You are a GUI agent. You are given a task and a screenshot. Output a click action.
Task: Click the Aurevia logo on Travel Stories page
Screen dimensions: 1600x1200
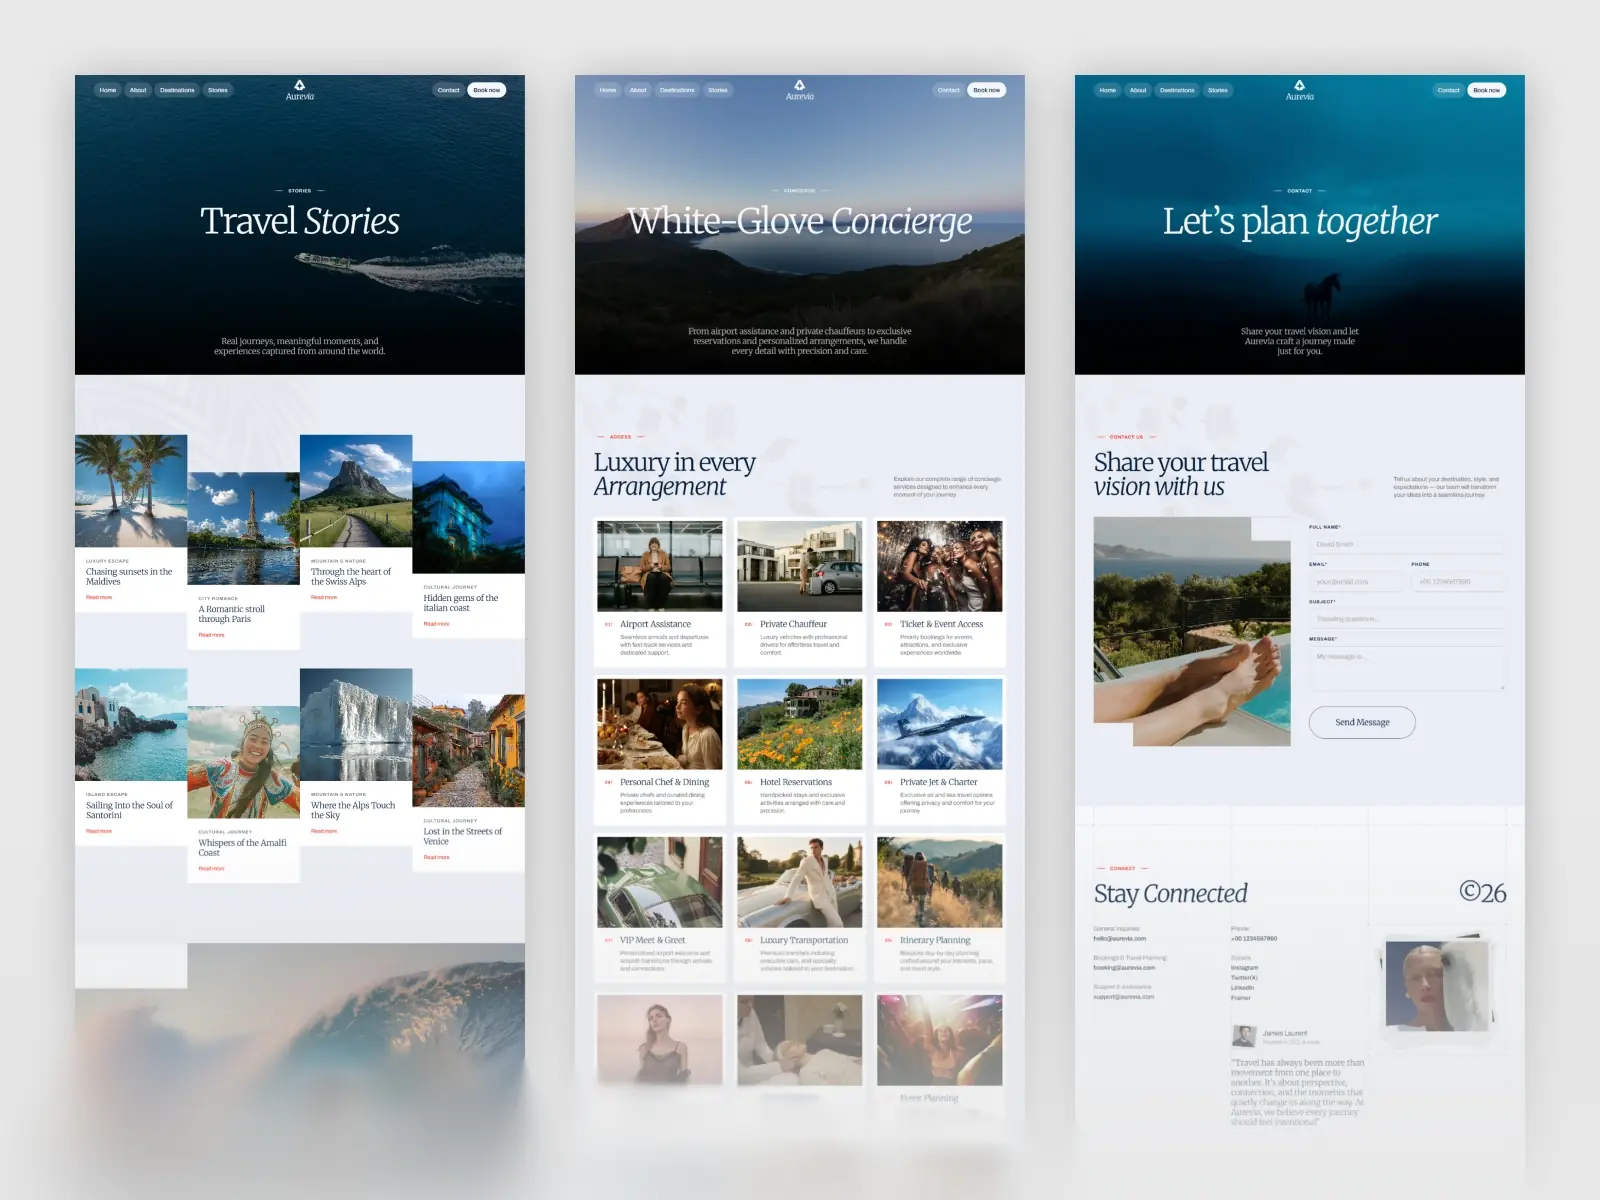pyautogui.click(x=300, y=90)
